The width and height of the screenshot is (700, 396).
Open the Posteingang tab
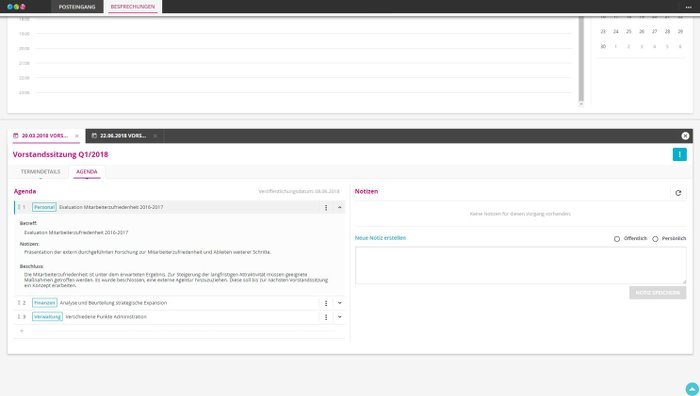click(77, 7)
